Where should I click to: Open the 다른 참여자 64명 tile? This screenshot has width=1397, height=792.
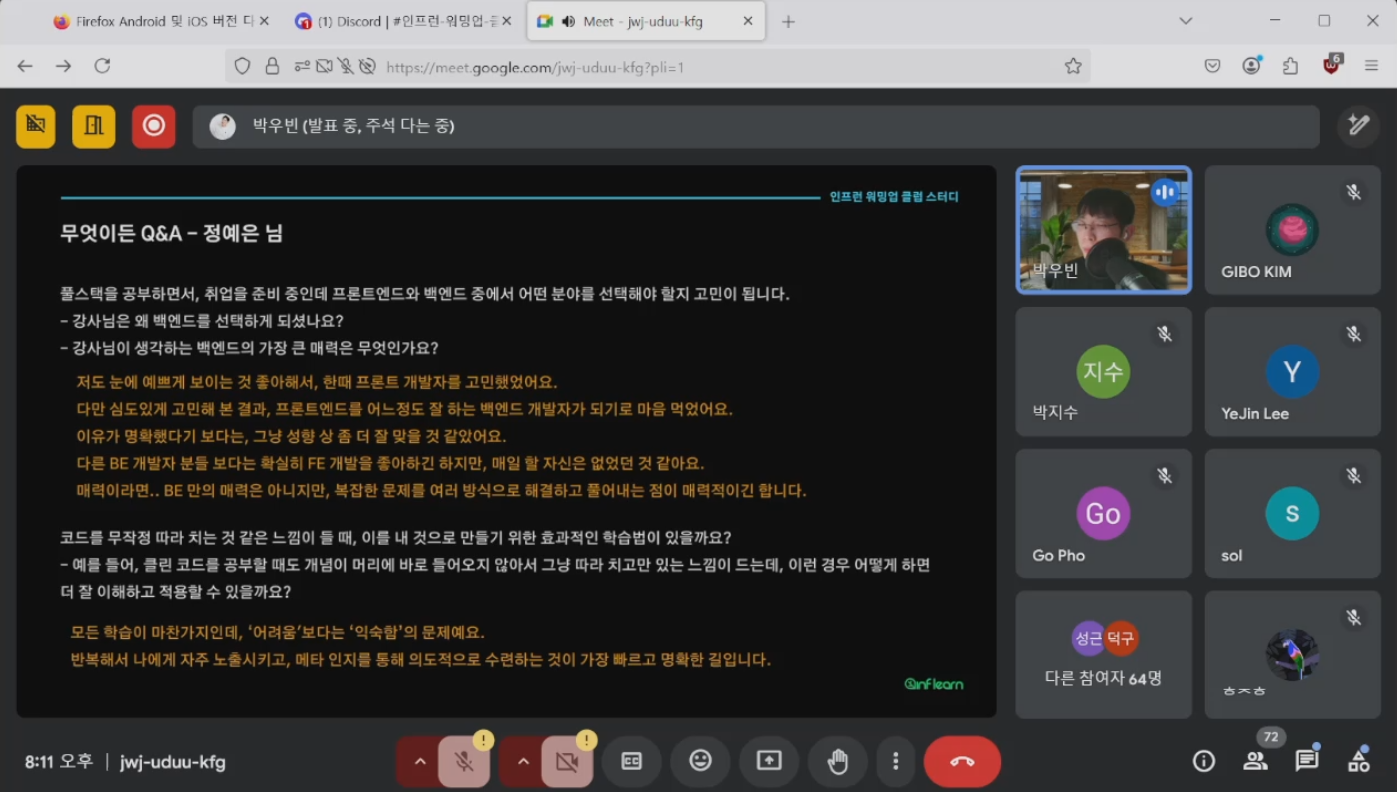(1104, 655)
